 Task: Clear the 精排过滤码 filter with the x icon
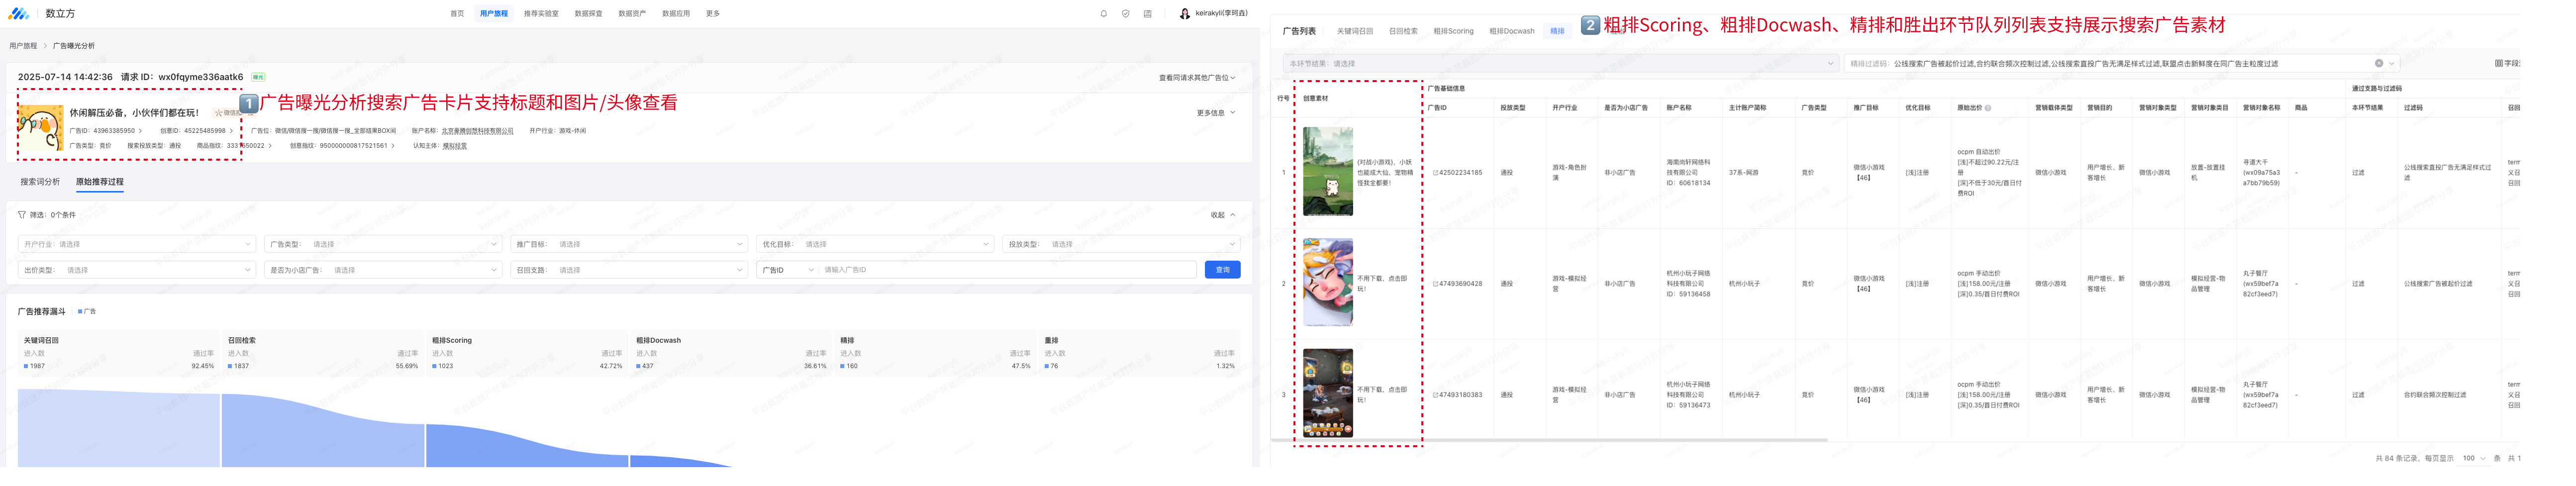[x=2379, y=64]
